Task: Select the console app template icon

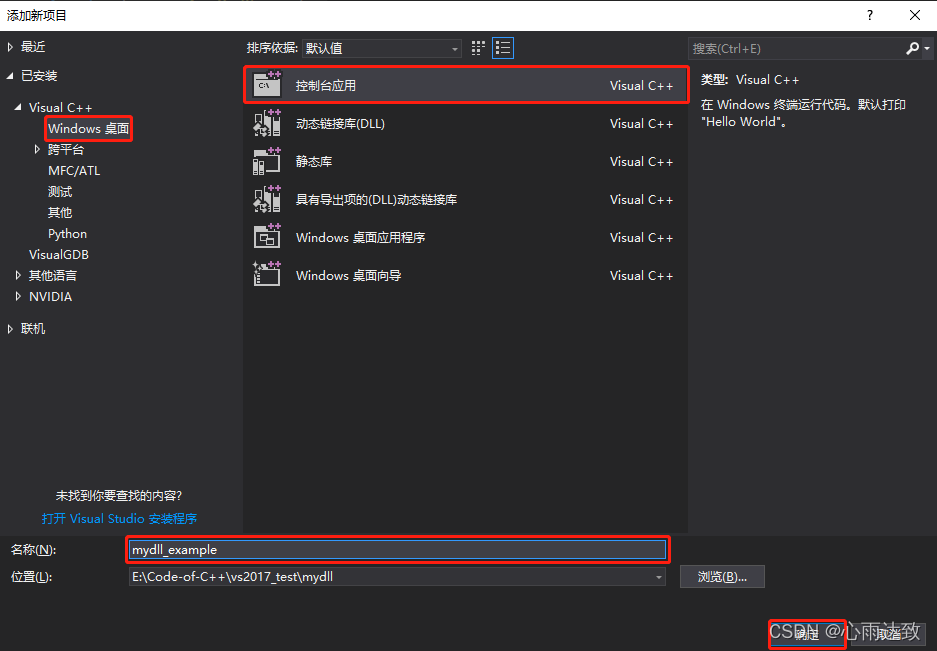Action: pyautogui.click(x=267, y=84)
